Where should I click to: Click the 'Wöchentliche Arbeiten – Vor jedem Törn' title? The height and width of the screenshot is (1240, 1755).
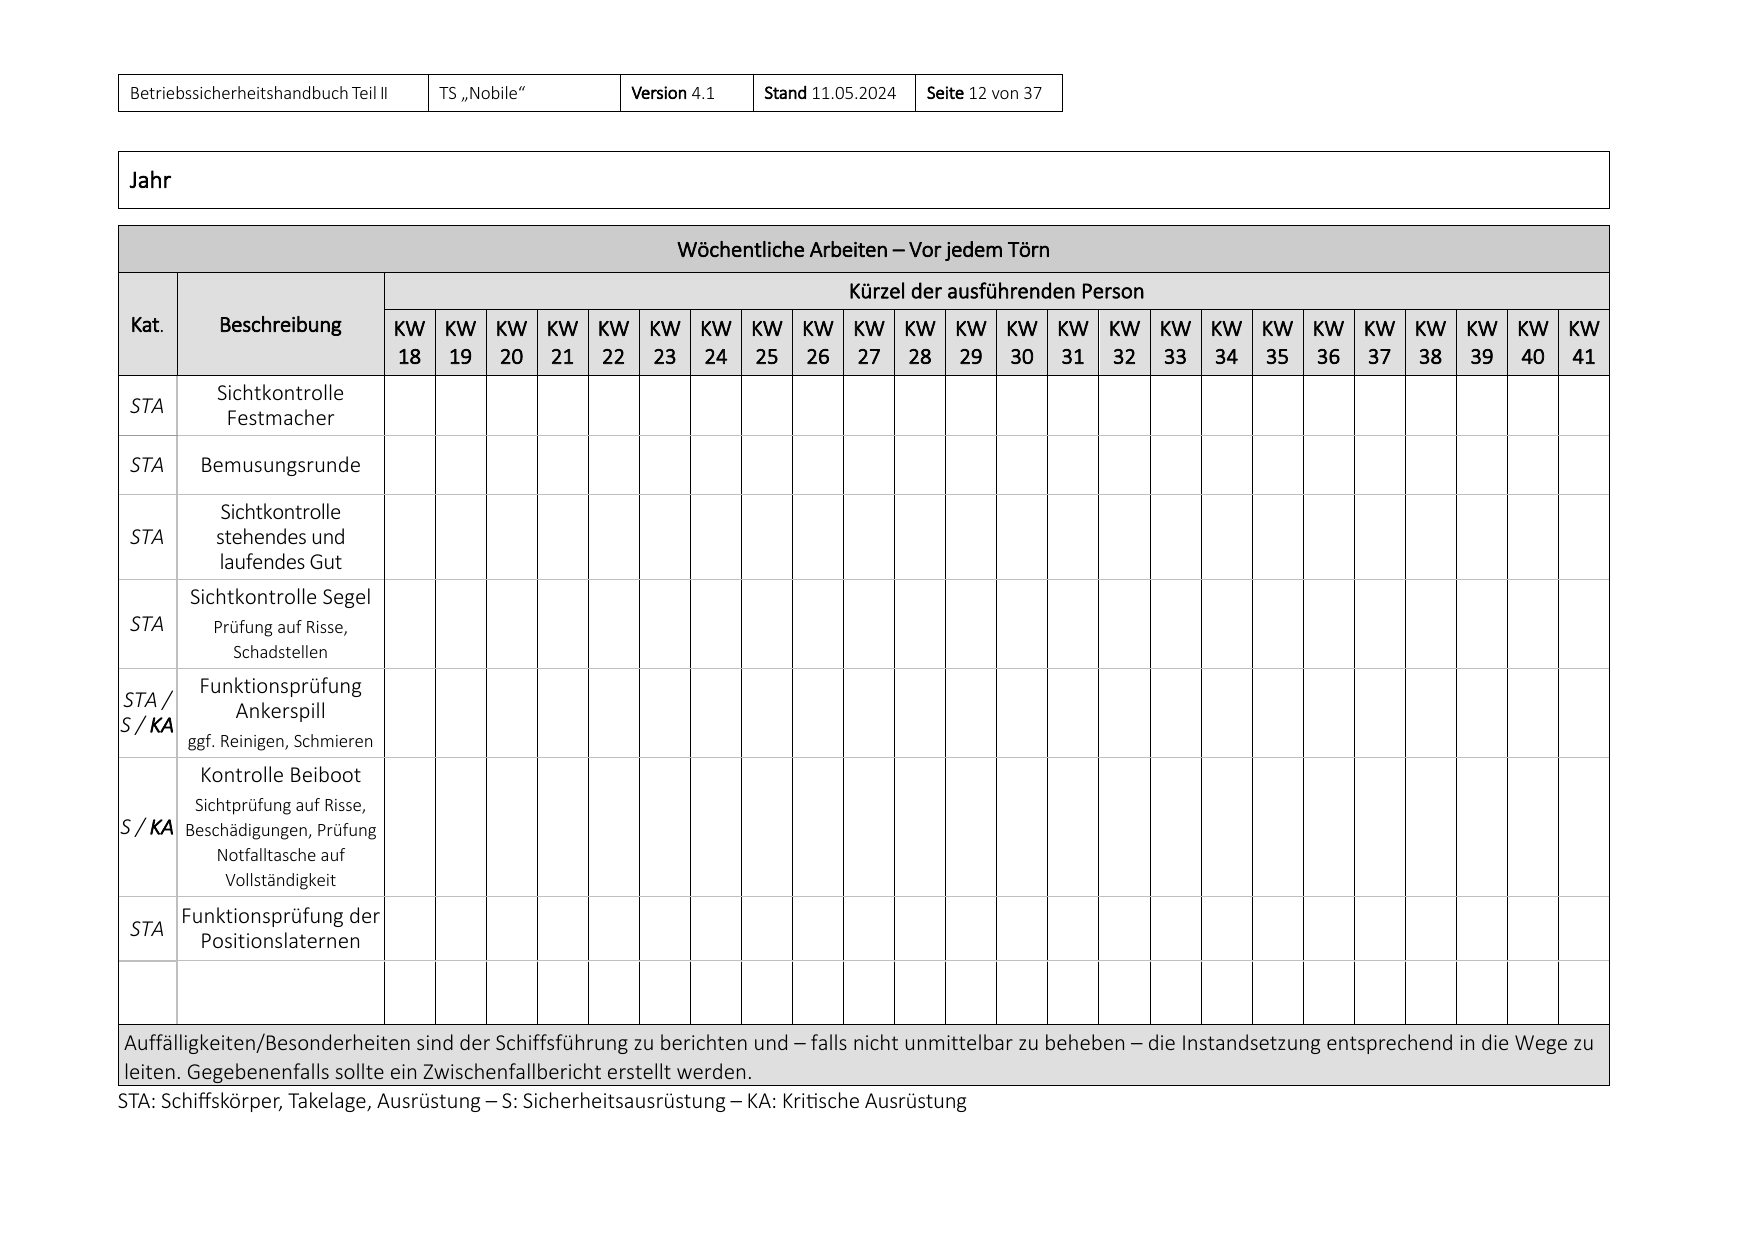pyautogui.click(x=863, y=249)
